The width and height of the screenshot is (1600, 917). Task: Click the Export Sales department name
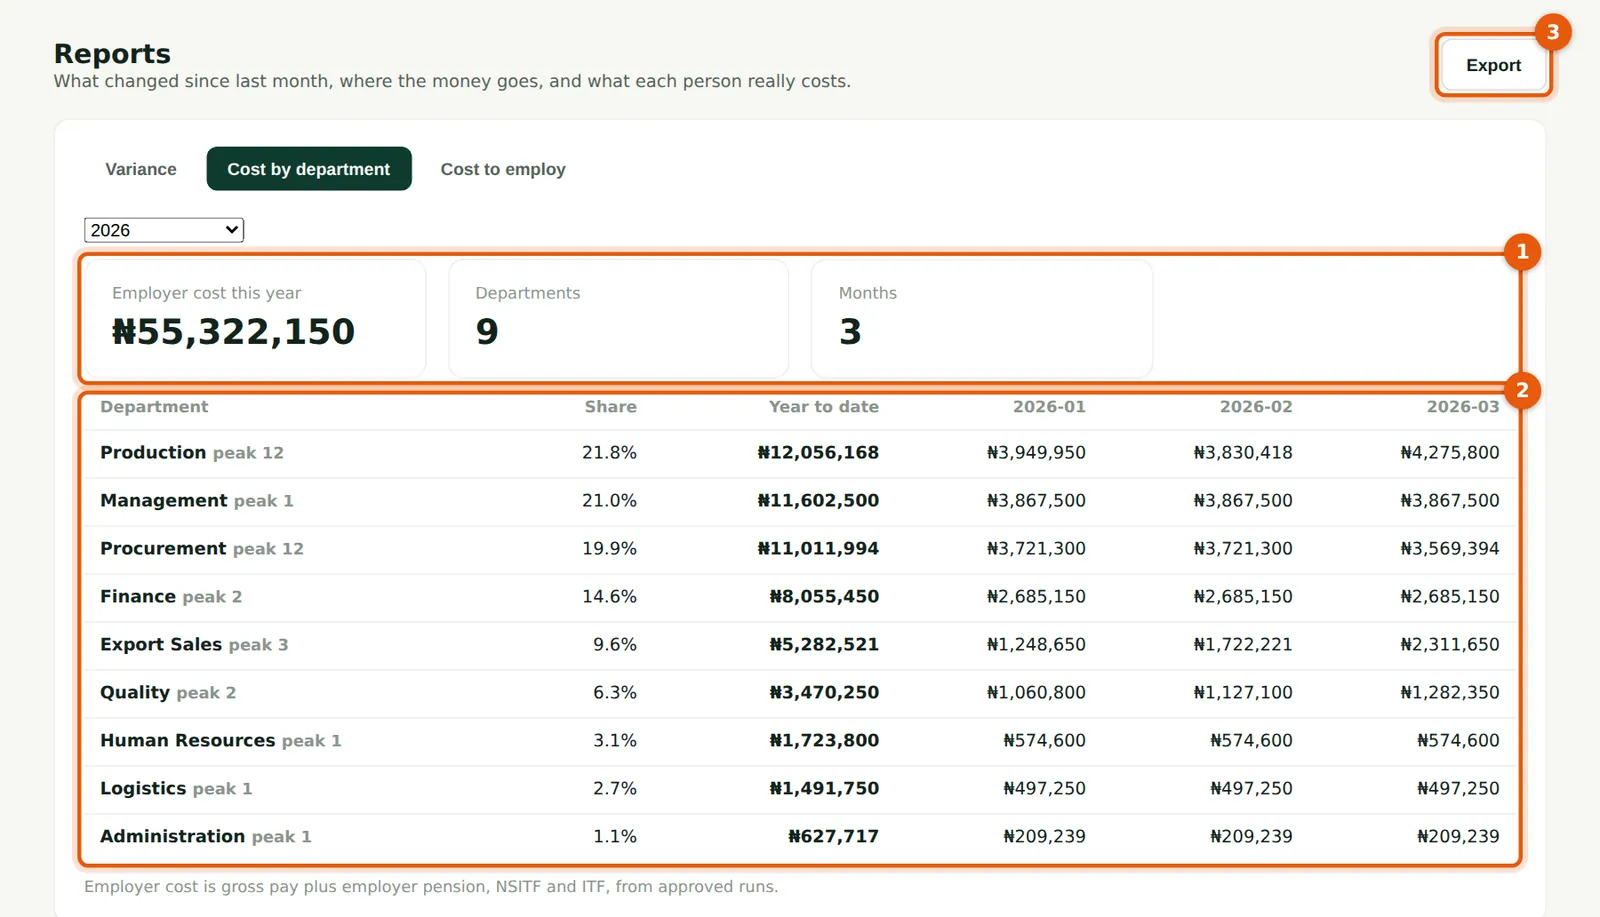161,644
